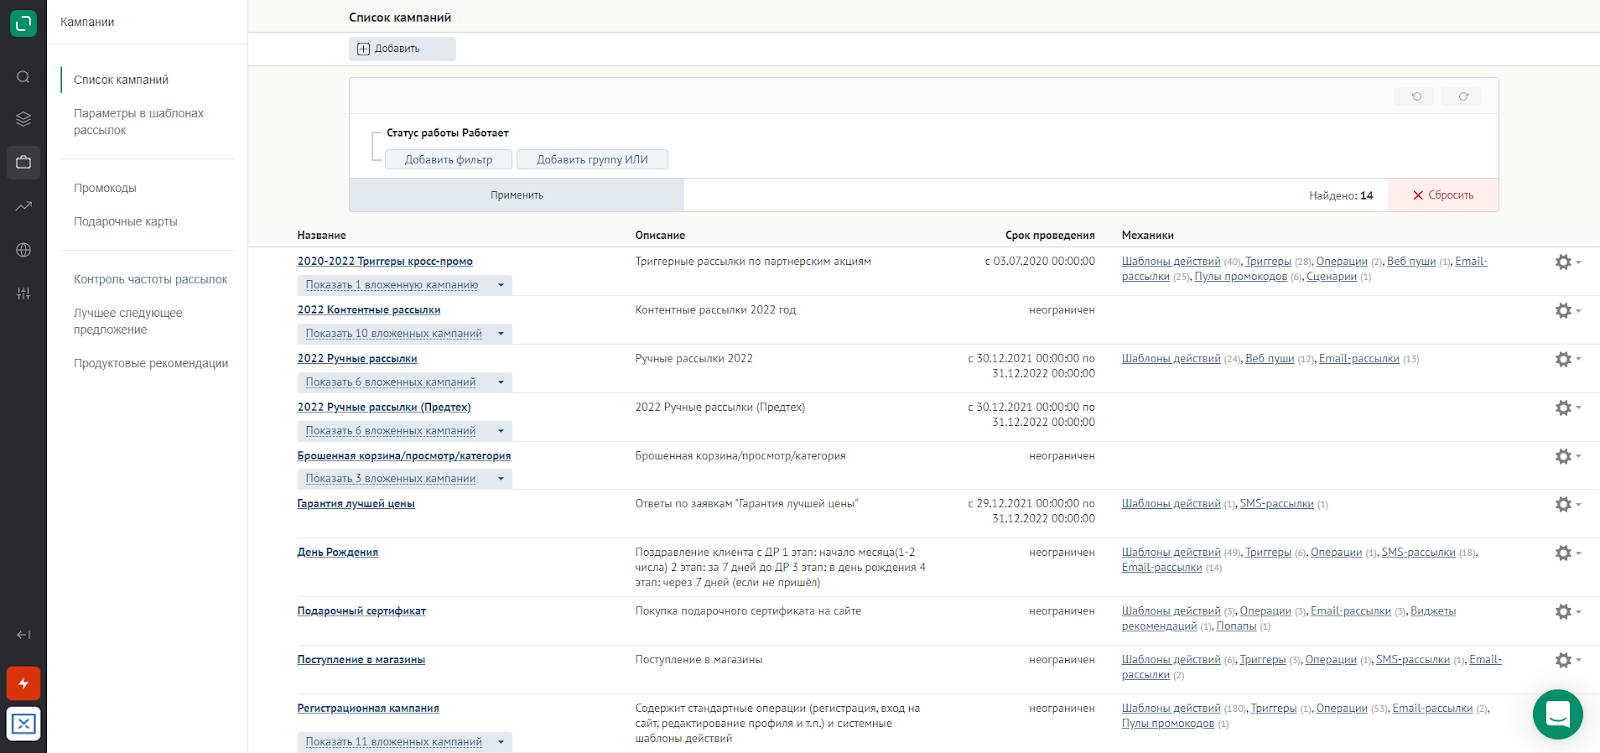
Task: Select the briefcase campaigns icon
Action: coord(23,162)
